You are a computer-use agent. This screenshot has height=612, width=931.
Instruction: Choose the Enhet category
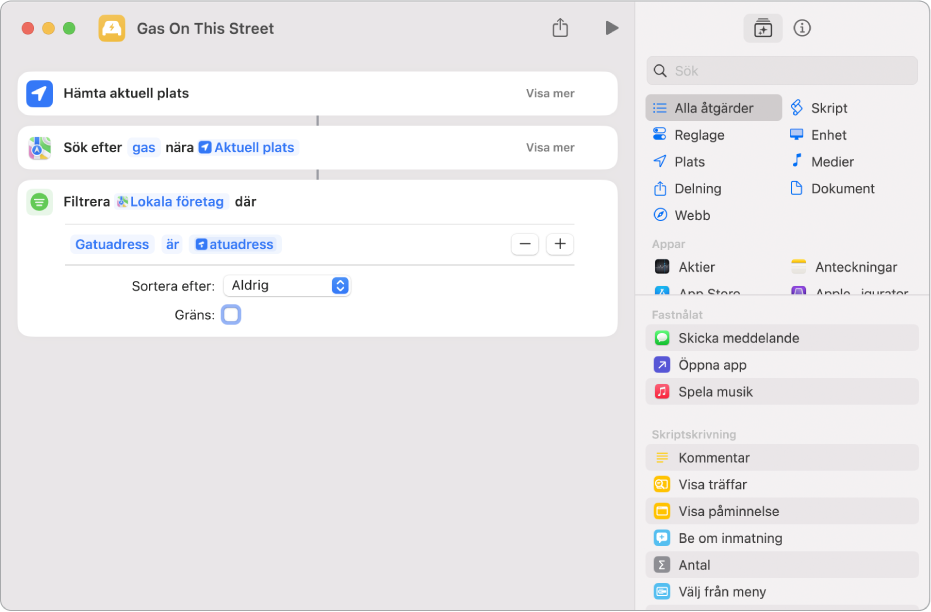818,135
